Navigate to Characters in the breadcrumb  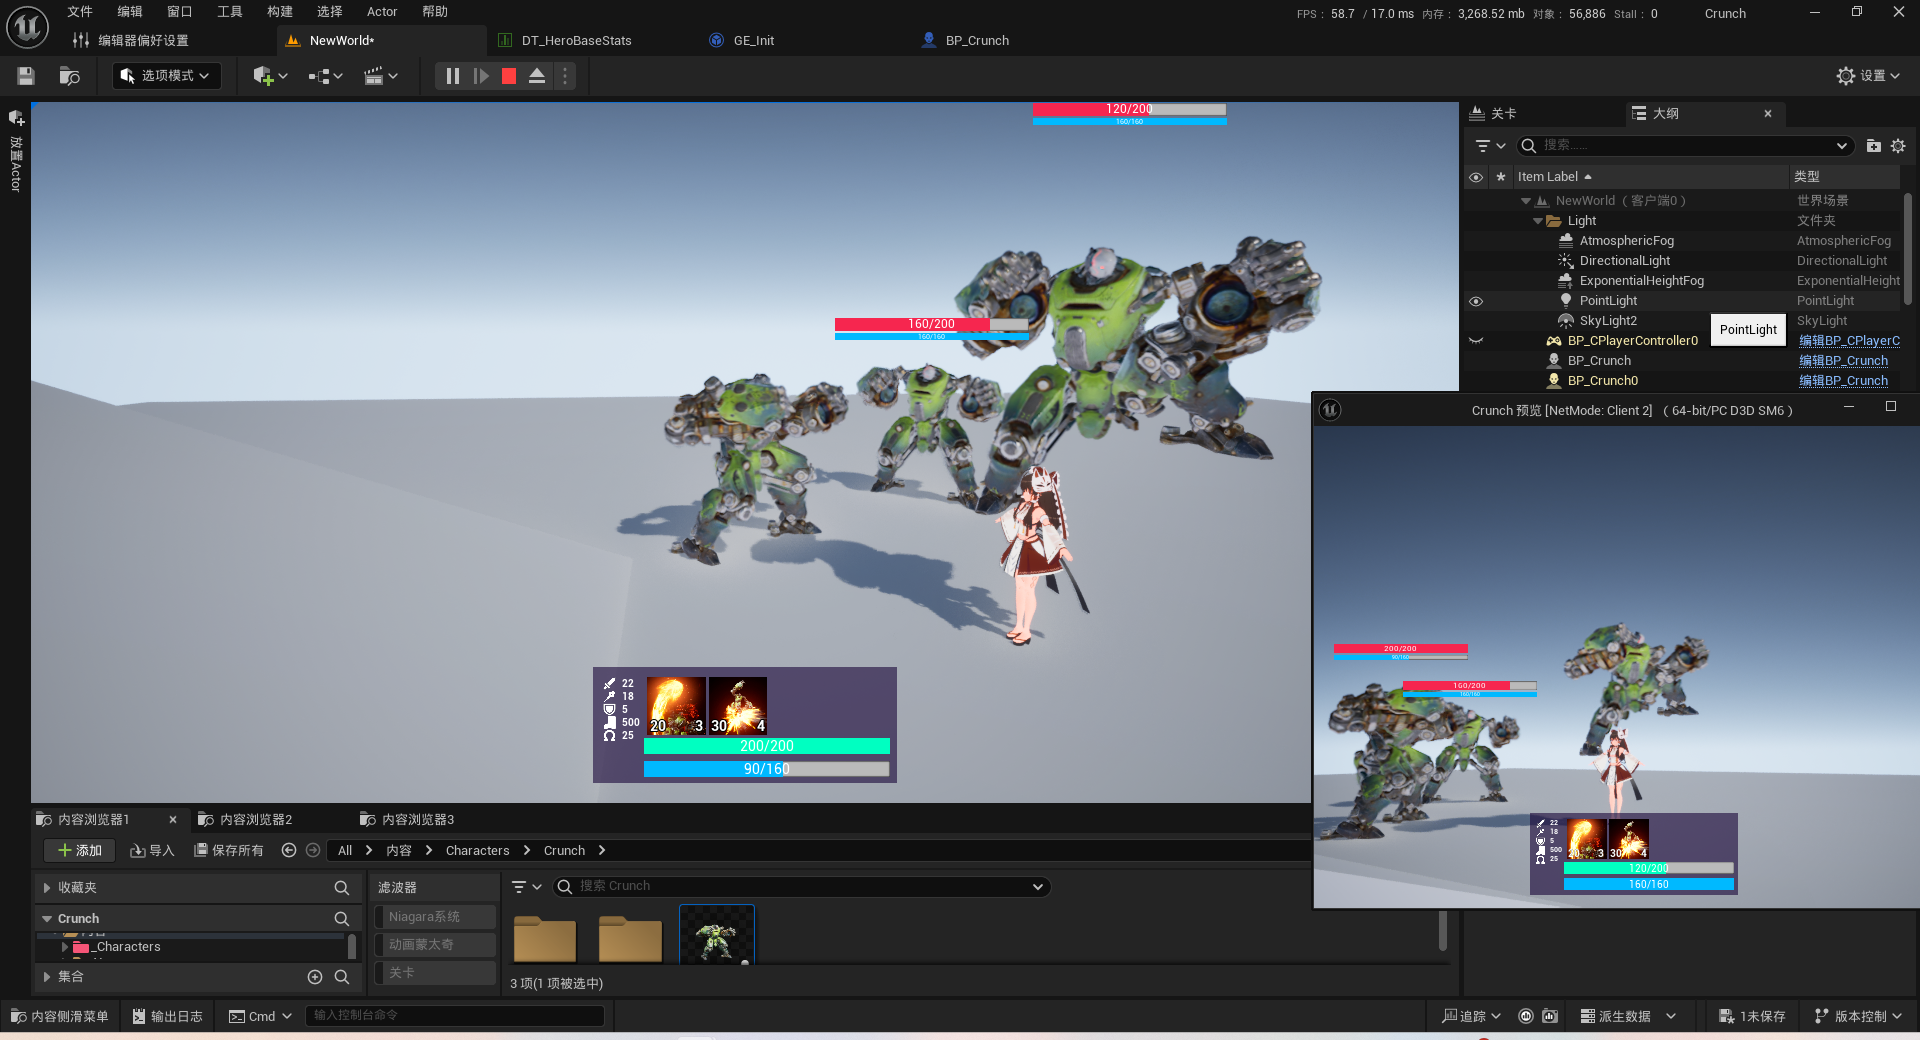coord(477,851)
